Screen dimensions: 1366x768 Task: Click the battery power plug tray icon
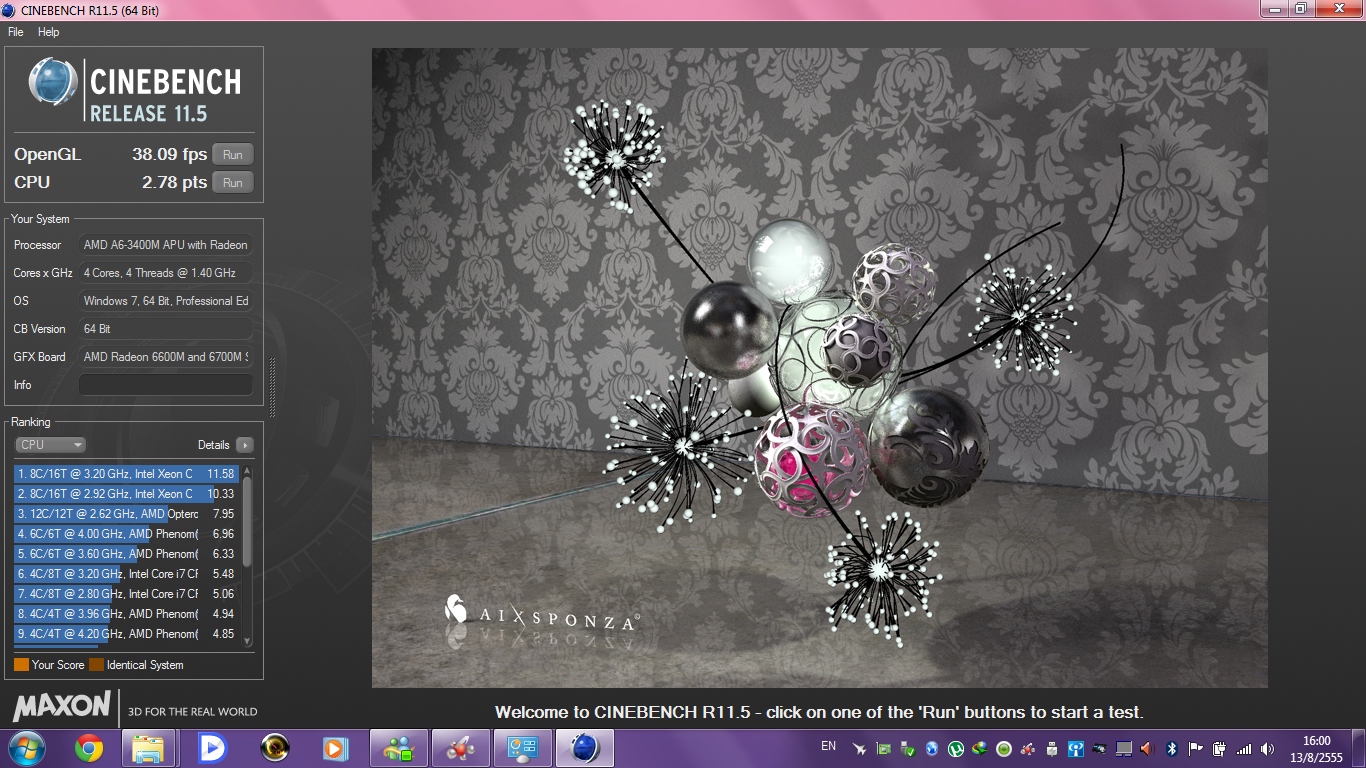(x=1220, y=748)
